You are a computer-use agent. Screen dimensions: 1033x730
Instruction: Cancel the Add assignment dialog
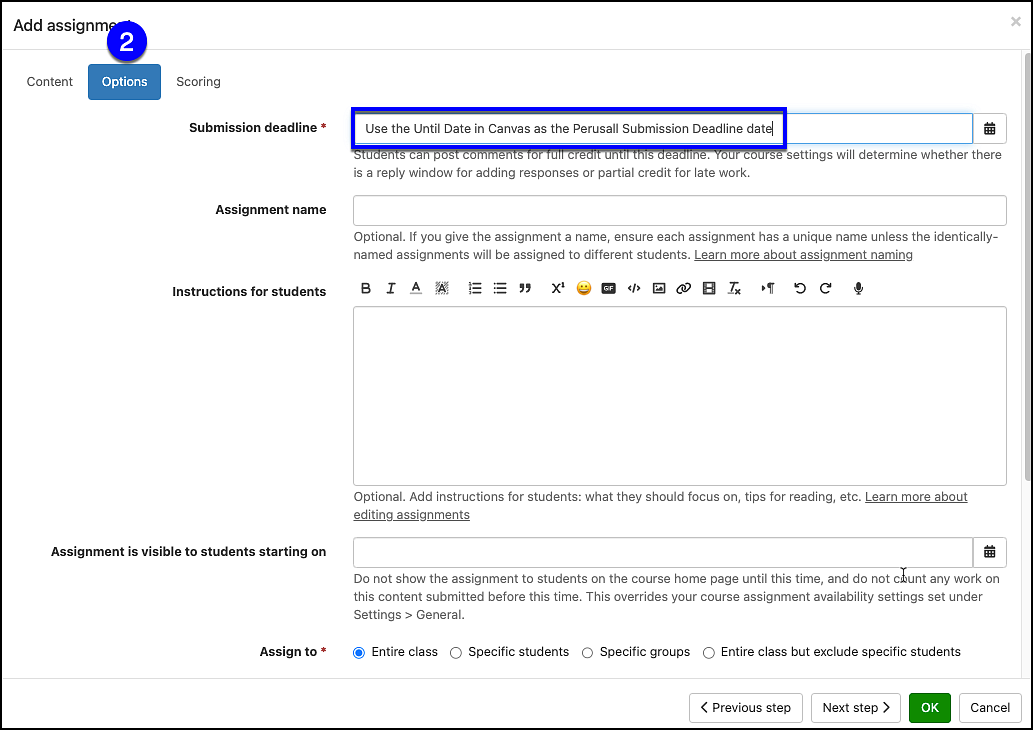pos(990,708)
